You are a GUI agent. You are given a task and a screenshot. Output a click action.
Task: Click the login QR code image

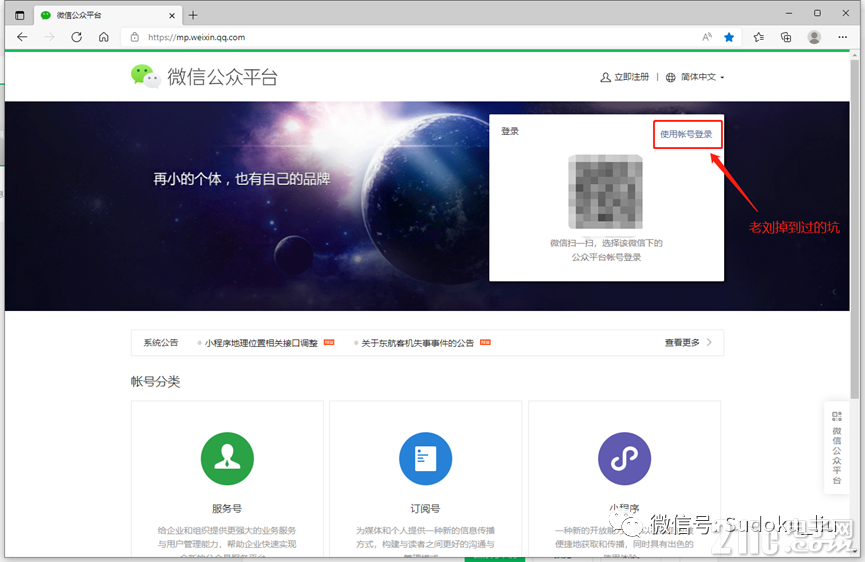tap(605, 191)
